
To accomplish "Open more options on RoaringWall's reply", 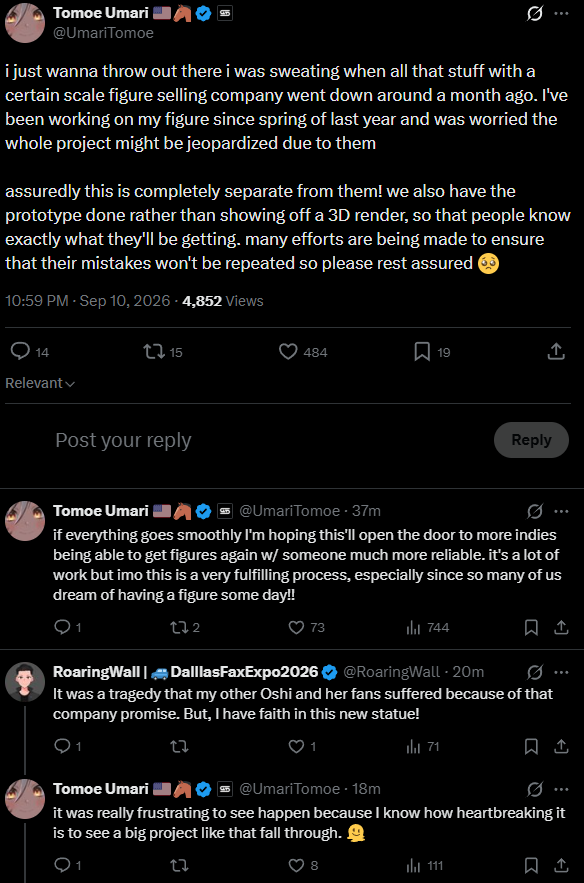I will click(561, 672).
